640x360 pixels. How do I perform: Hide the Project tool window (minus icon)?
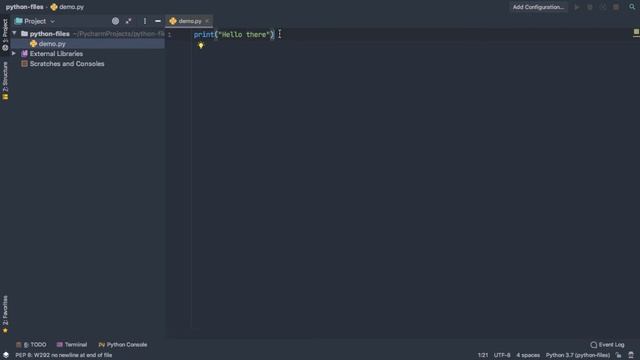pyautogui.click(x=158, y=21)
